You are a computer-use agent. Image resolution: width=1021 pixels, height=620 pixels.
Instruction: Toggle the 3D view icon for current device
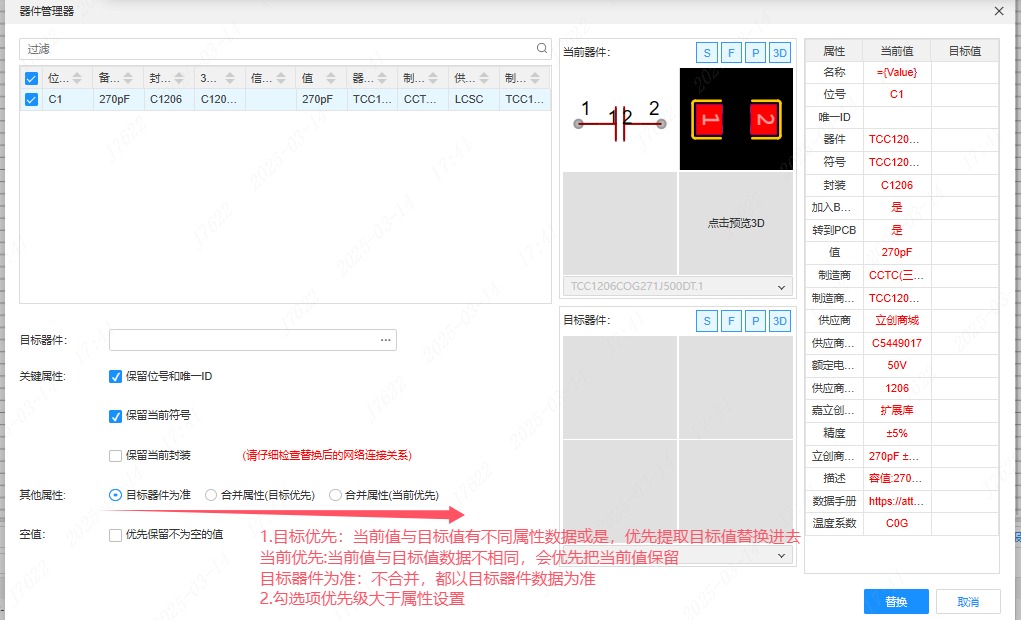pyautogui.click(x=781, y=53)
